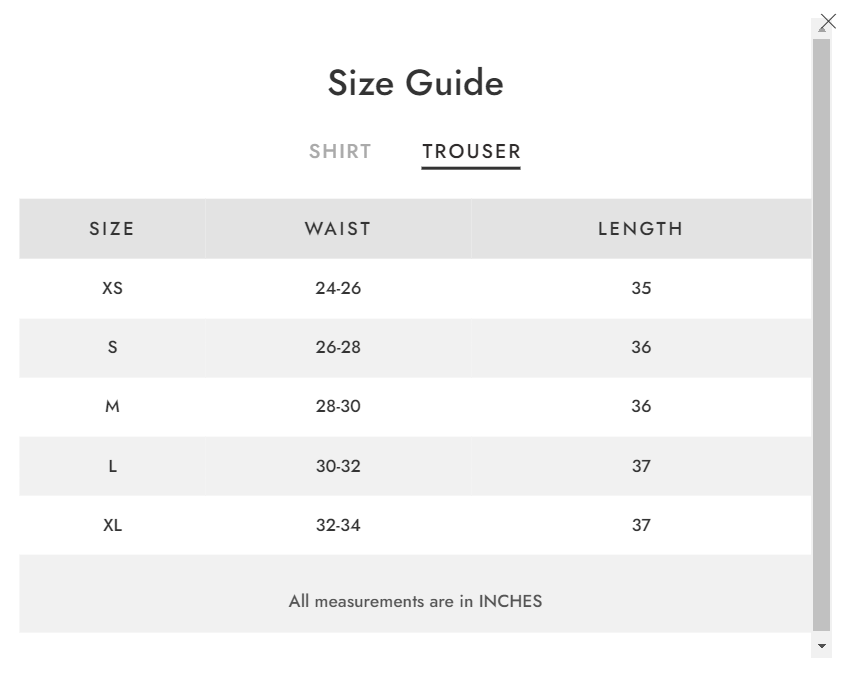The height and width of the screenshot is (673, 853).
Task: Click the WAIST column header
Action: click(338, 229)
